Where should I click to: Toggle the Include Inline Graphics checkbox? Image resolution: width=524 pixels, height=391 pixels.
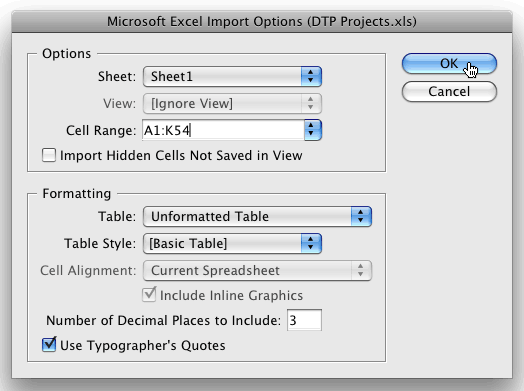pos(149,295)
